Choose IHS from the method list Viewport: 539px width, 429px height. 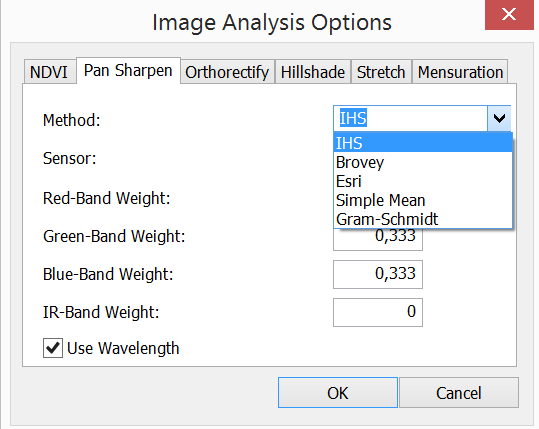(423, 143)
